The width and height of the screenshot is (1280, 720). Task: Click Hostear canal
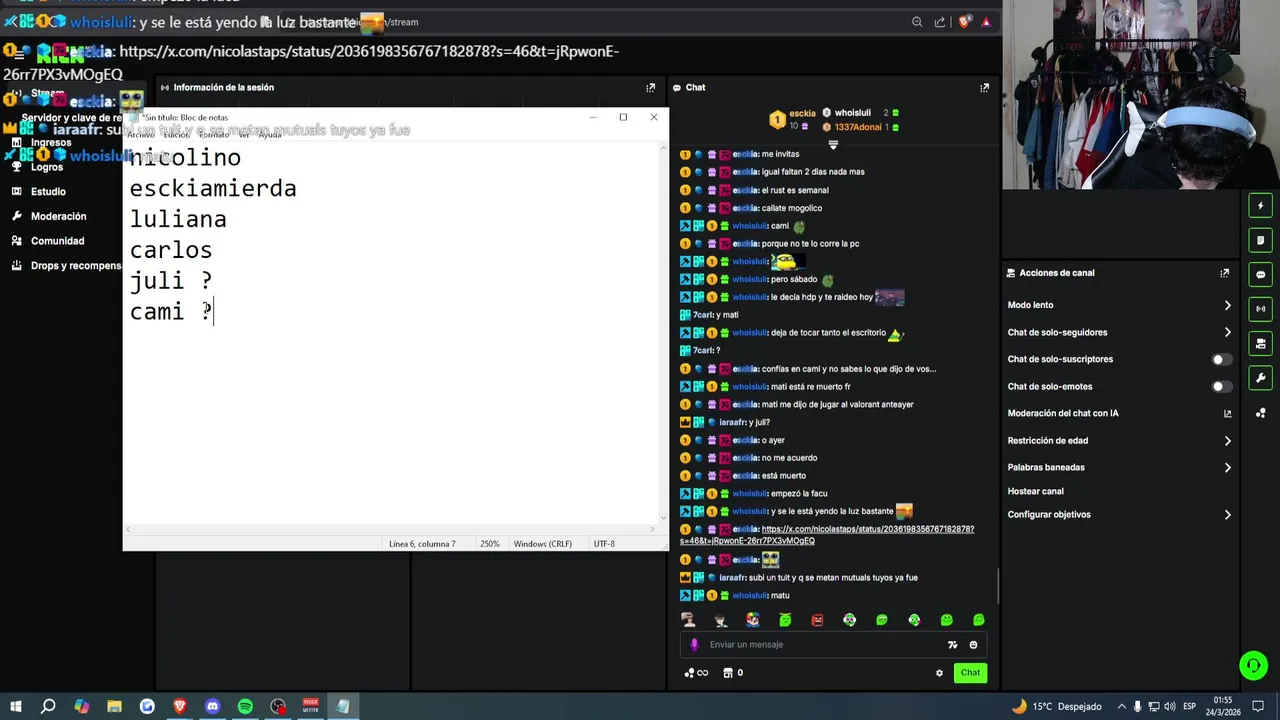(1036, 491)
